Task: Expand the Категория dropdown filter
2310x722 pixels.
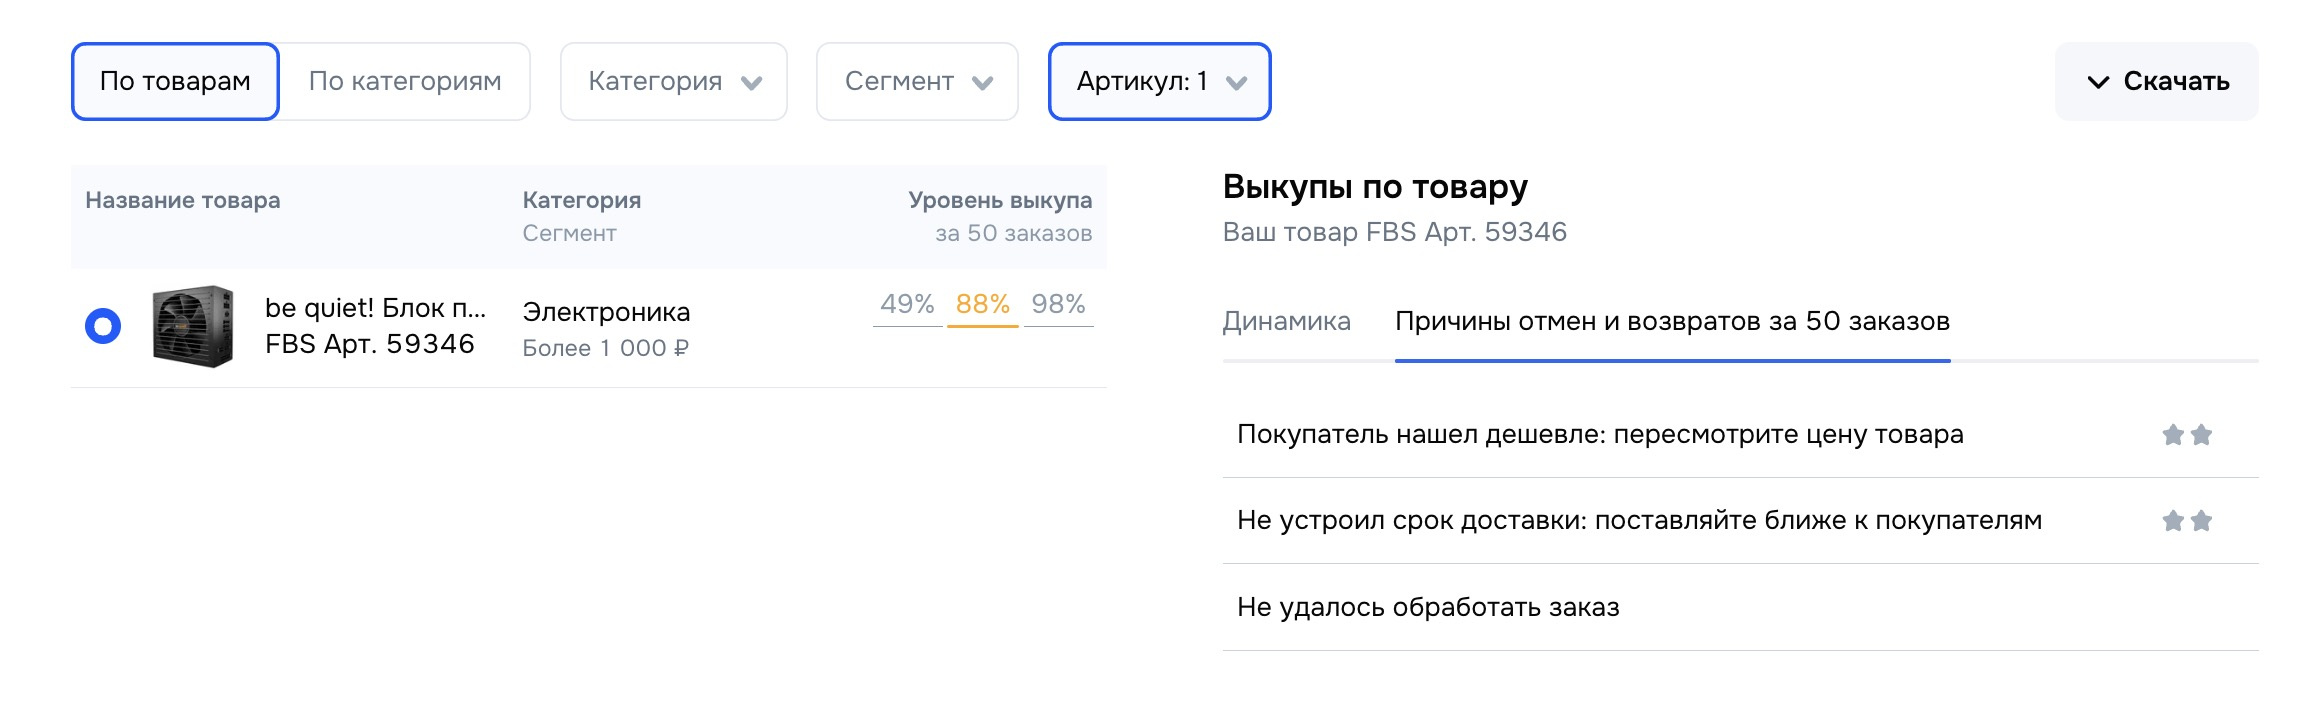Action: (674, 81)
